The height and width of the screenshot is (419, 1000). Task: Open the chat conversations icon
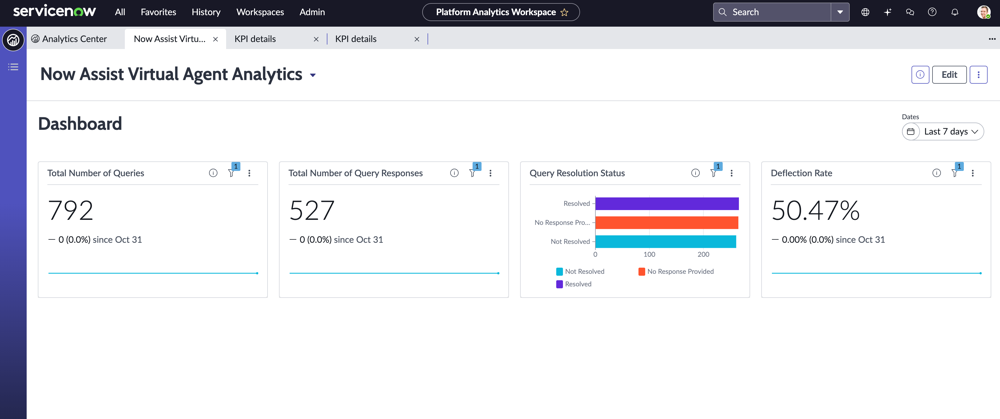909,12
